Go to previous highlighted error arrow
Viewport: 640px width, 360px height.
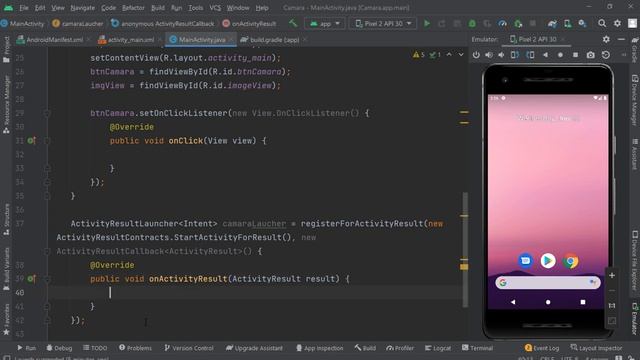click(449, 55)
